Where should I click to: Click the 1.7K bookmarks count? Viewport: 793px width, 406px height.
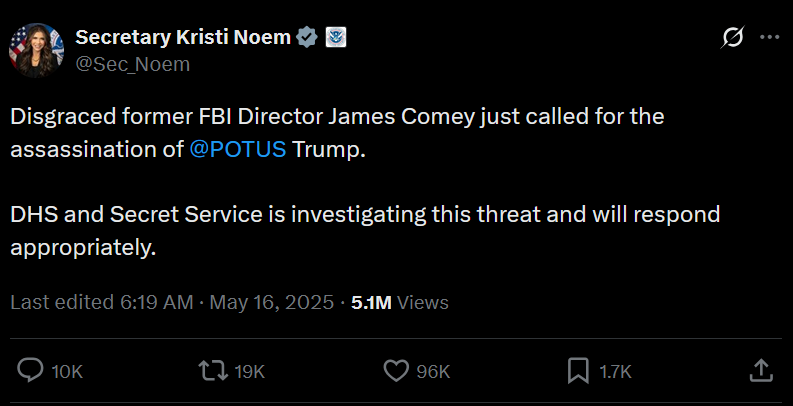[615, 372]
